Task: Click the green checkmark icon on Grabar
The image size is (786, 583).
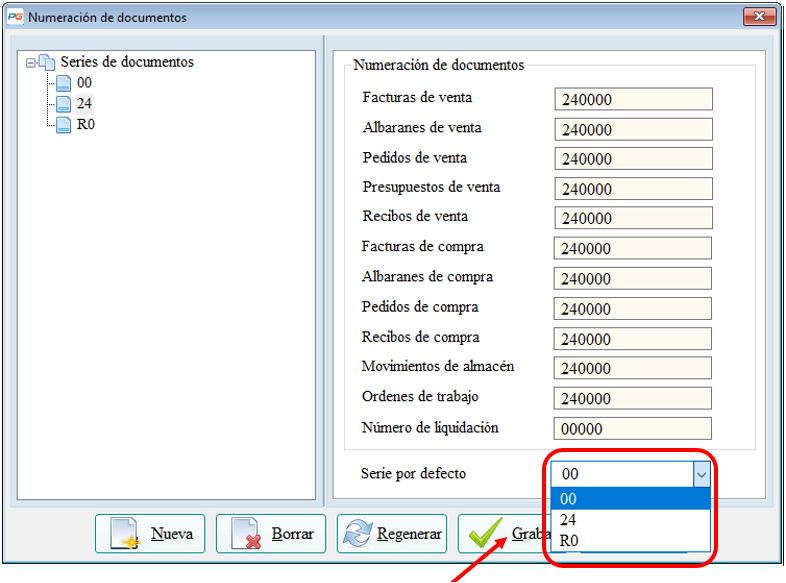Action: coord(486,532)
